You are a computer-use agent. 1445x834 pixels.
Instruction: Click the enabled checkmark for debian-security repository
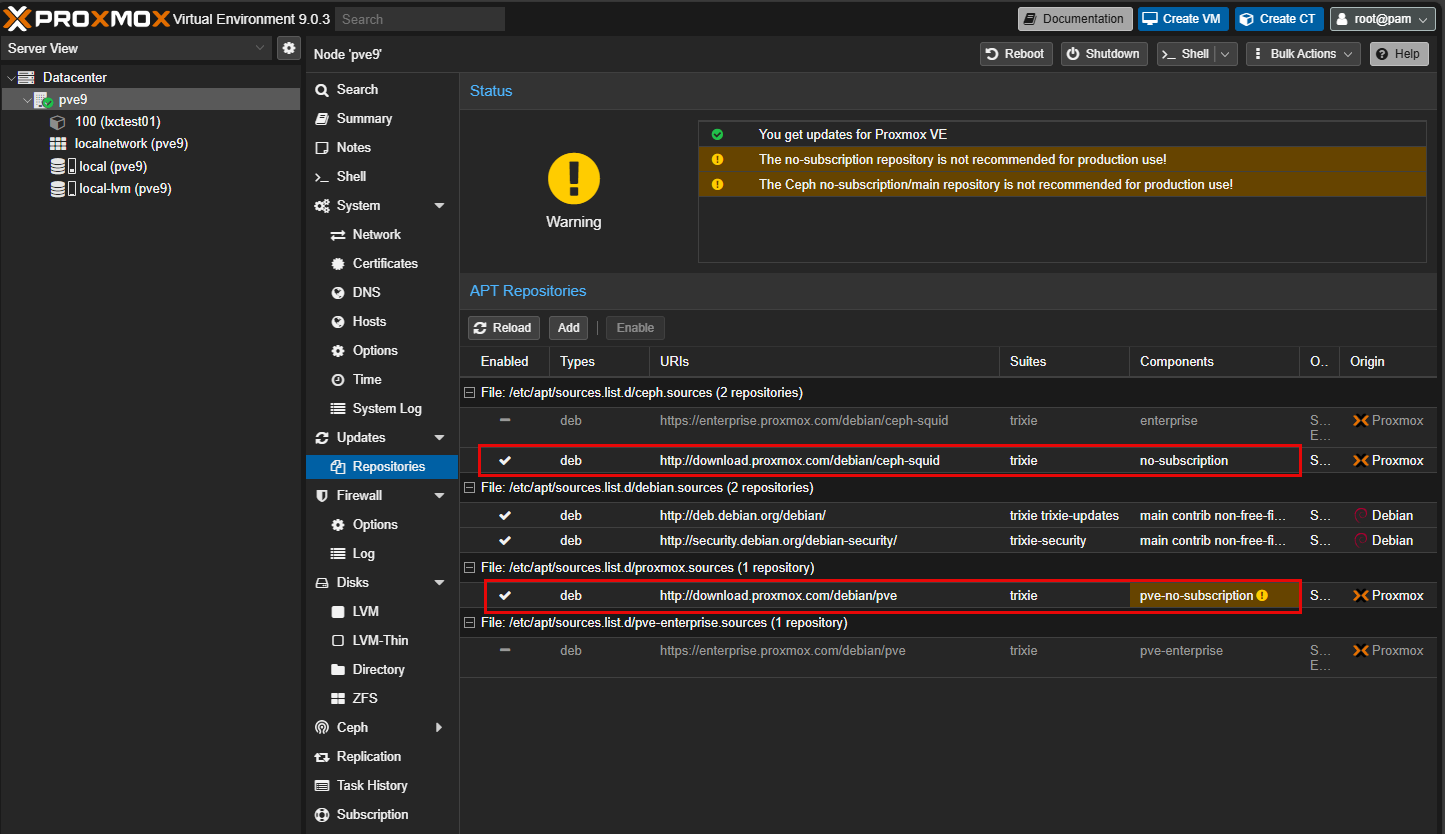(505, 541)
